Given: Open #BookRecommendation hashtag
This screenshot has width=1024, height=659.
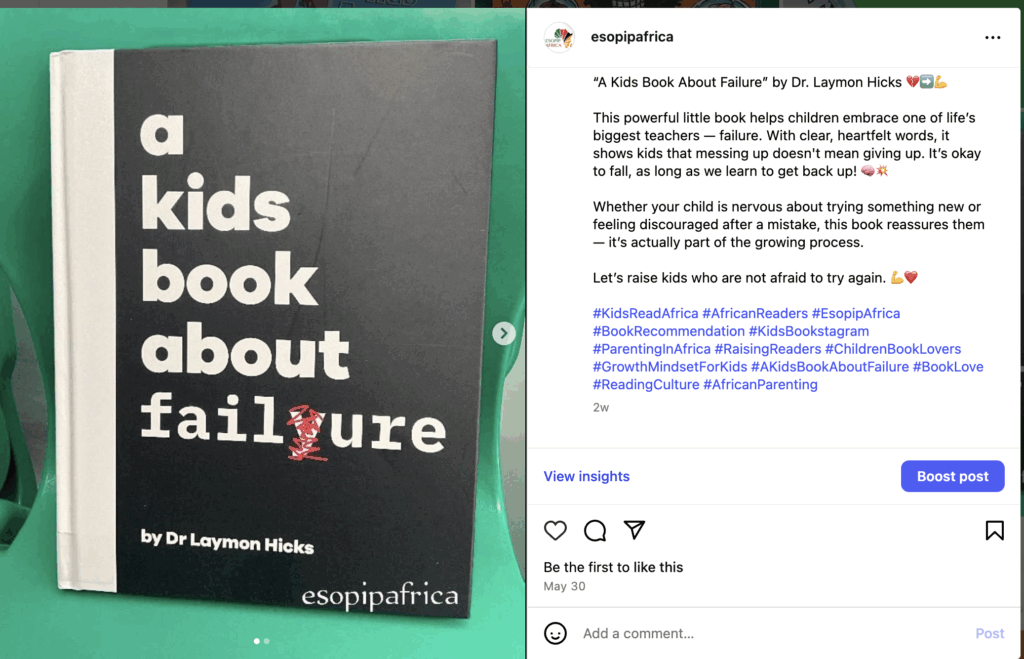Looking at the screenshot, I should tap(669, 331).
